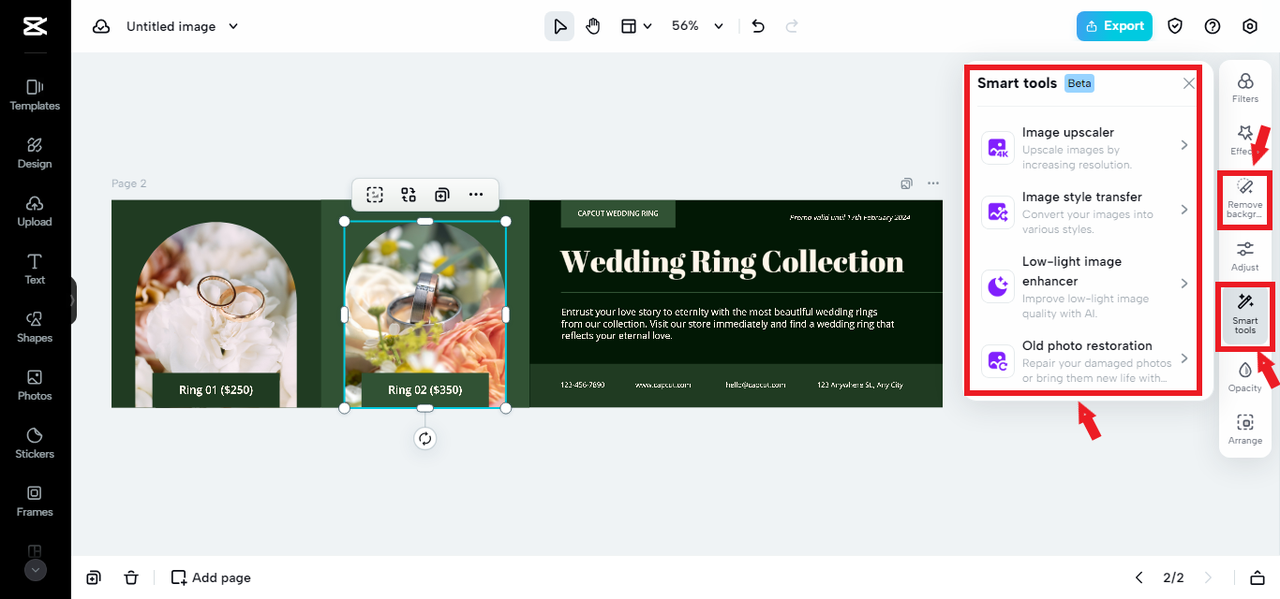This screenshot has height=599, width=1280.
Task: Select the Wedding Ring Collection heading
Action: (x=732, y=262)
